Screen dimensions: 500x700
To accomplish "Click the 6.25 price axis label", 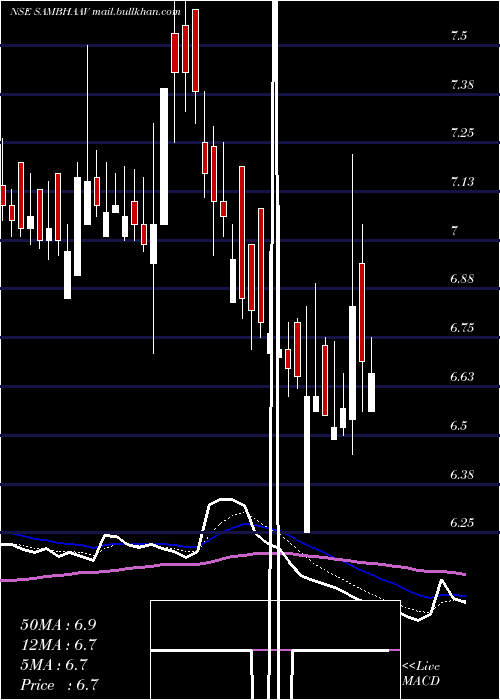I will (462, 523).
